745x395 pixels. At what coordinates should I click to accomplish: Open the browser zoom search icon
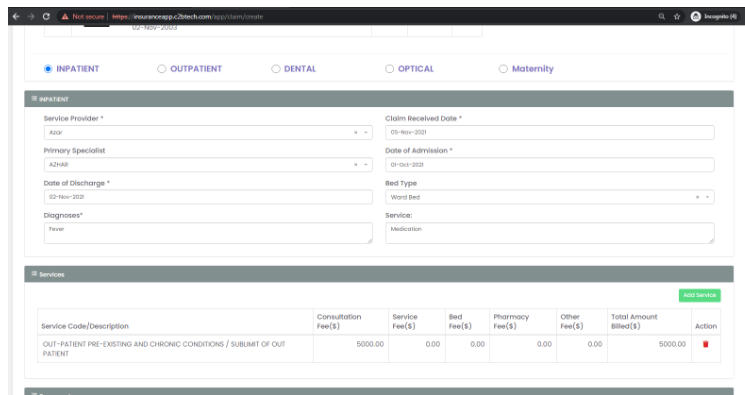(x=661, y=17)
